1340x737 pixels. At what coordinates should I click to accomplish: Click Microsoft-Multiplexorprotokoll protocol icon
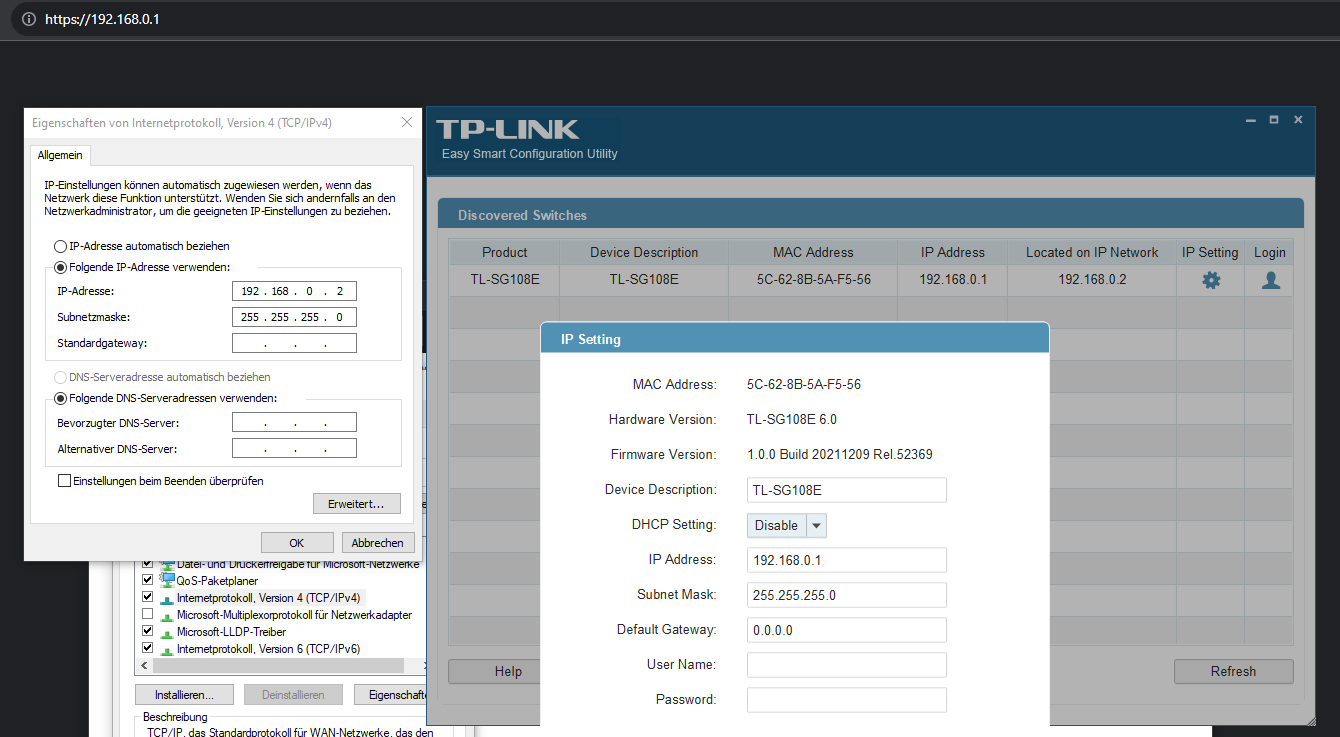click(167, 615)
